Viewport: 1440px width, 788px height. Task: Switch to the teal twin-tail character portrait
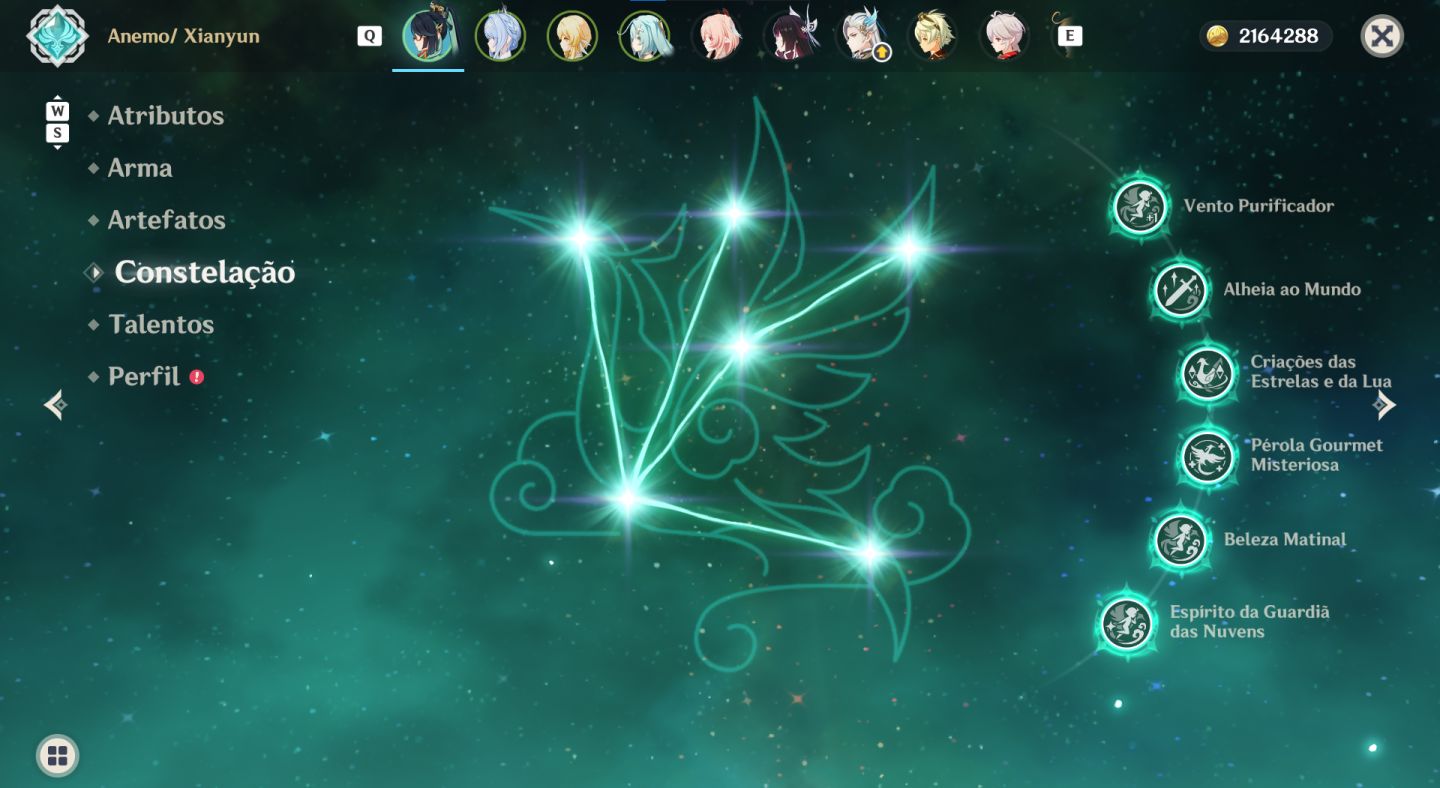click(644, 36)
